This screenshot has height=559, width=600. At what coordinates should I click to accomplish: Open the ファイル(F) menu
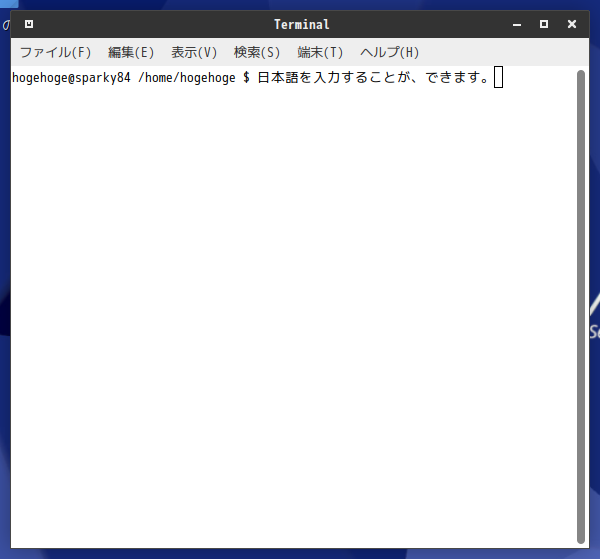[x=55, y=52]
